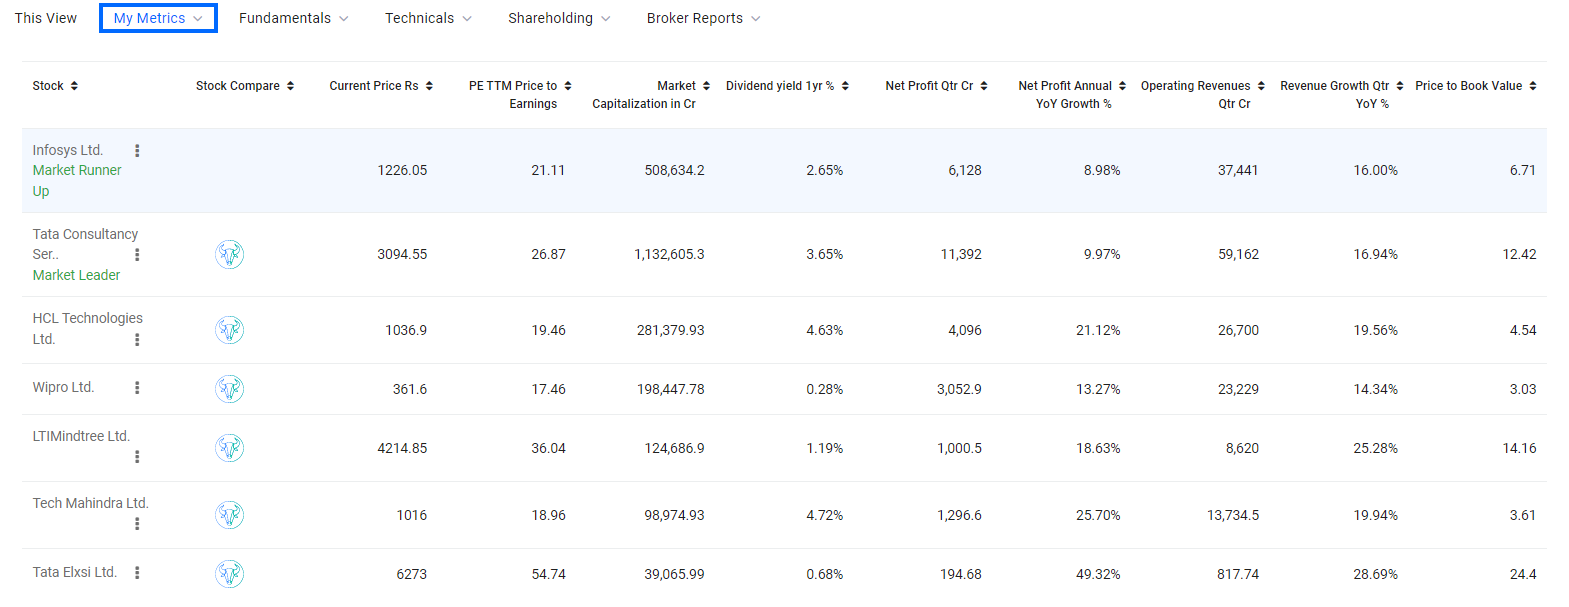1569x607 pixels.
Task: Click compare bull icon for Wipro
Action: pos(229,389)
